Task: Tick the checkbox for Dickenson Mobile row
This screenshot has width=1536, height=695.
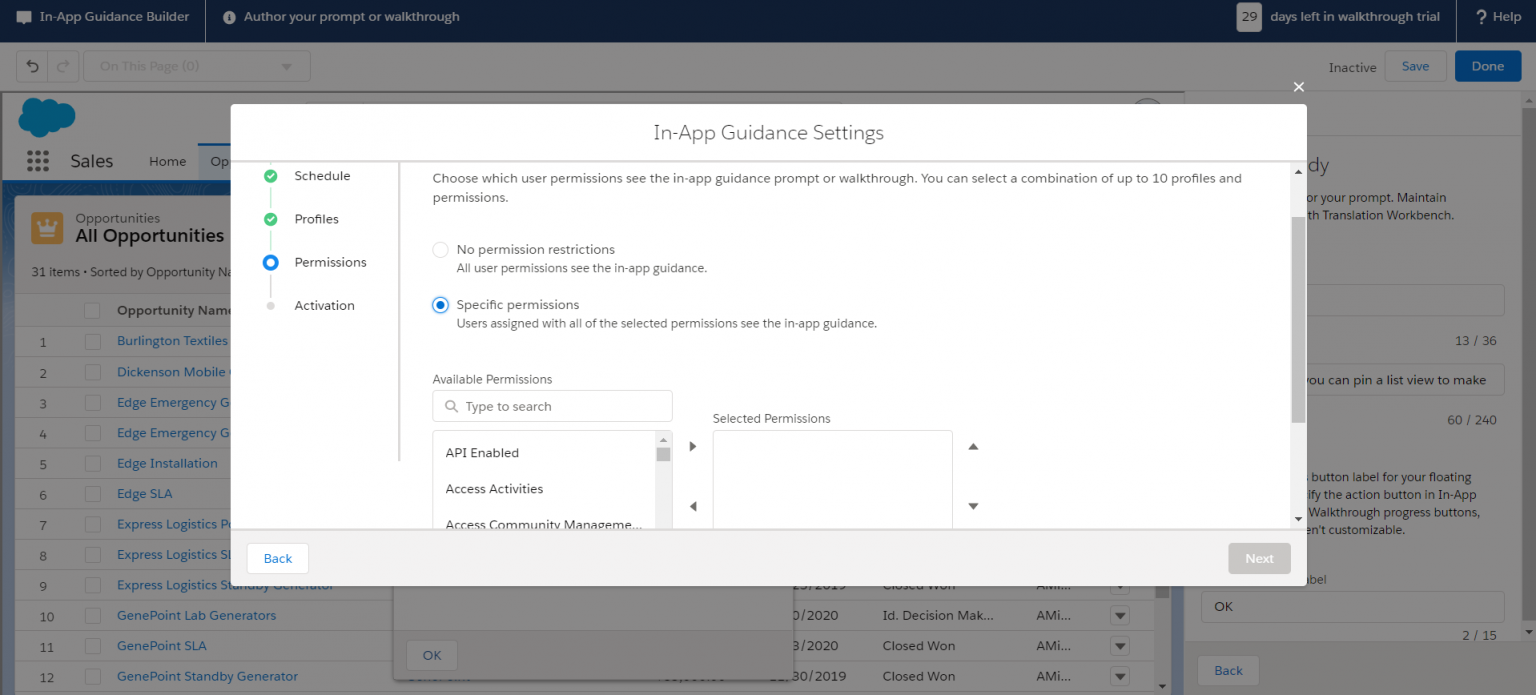Action: (x=93, y=372)
